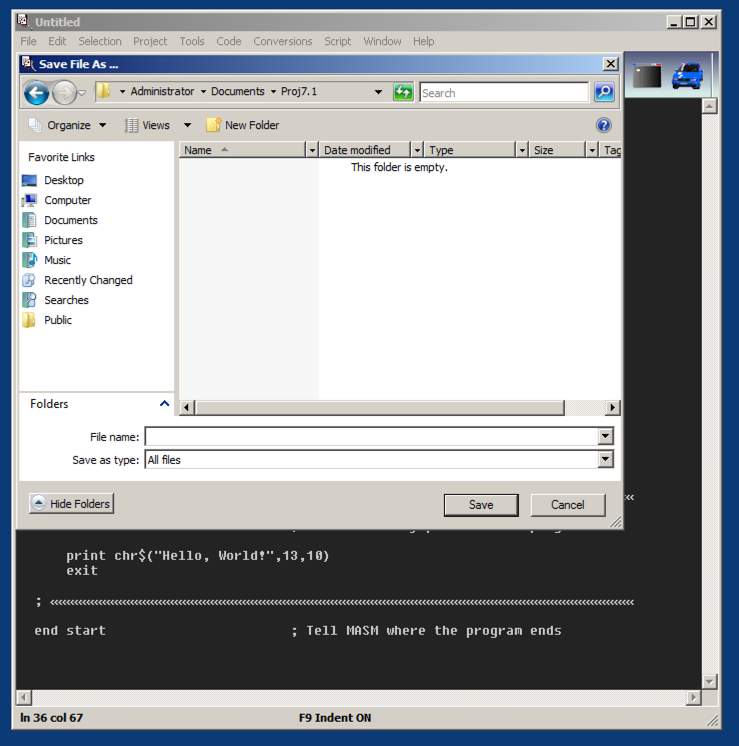Click editor horizontal scrollbar right arrow
Screen dimensions: 739x746
[x=693, y=698]
